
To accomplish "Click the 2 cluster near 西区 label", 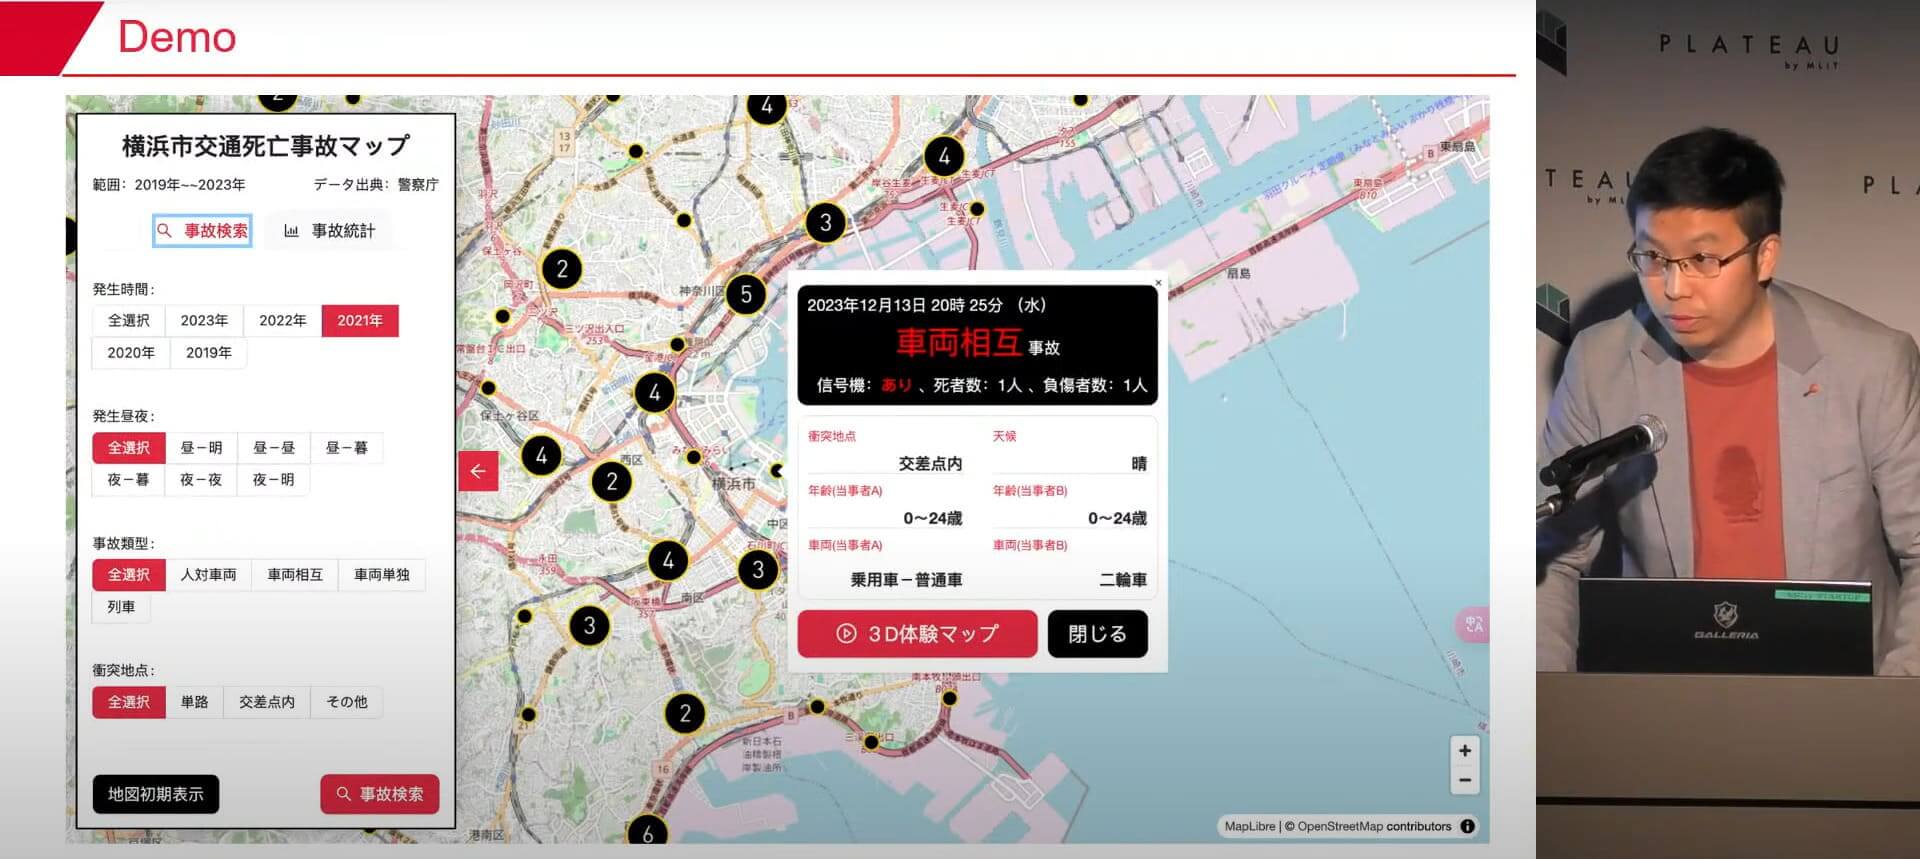I will [612, 483].
